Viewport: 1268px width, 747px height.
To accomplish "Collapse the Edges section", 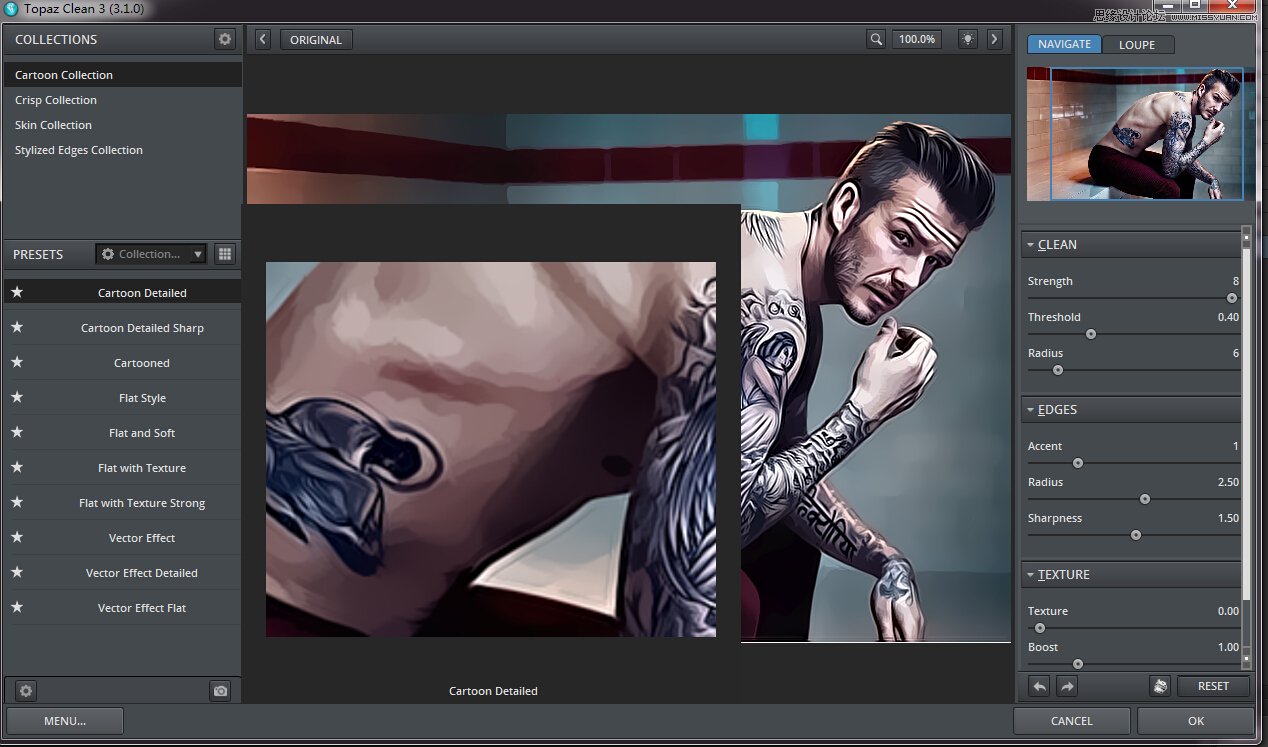I will (1031, 410).
